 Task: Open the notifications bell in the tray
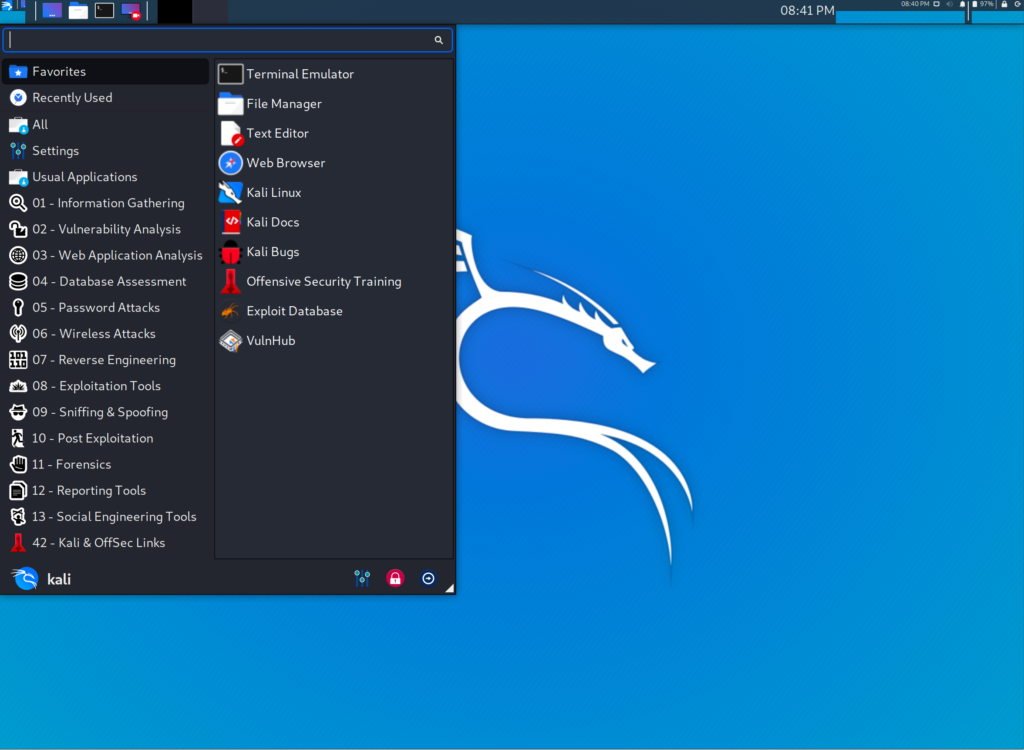pos(962,4)
